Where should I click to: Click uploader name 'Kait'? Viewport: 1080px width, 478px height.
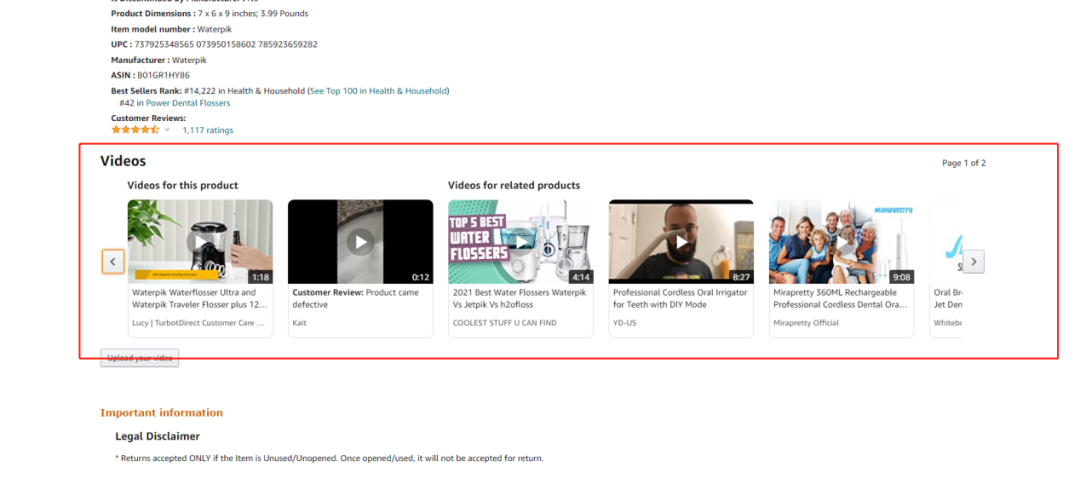coord(299,323)
